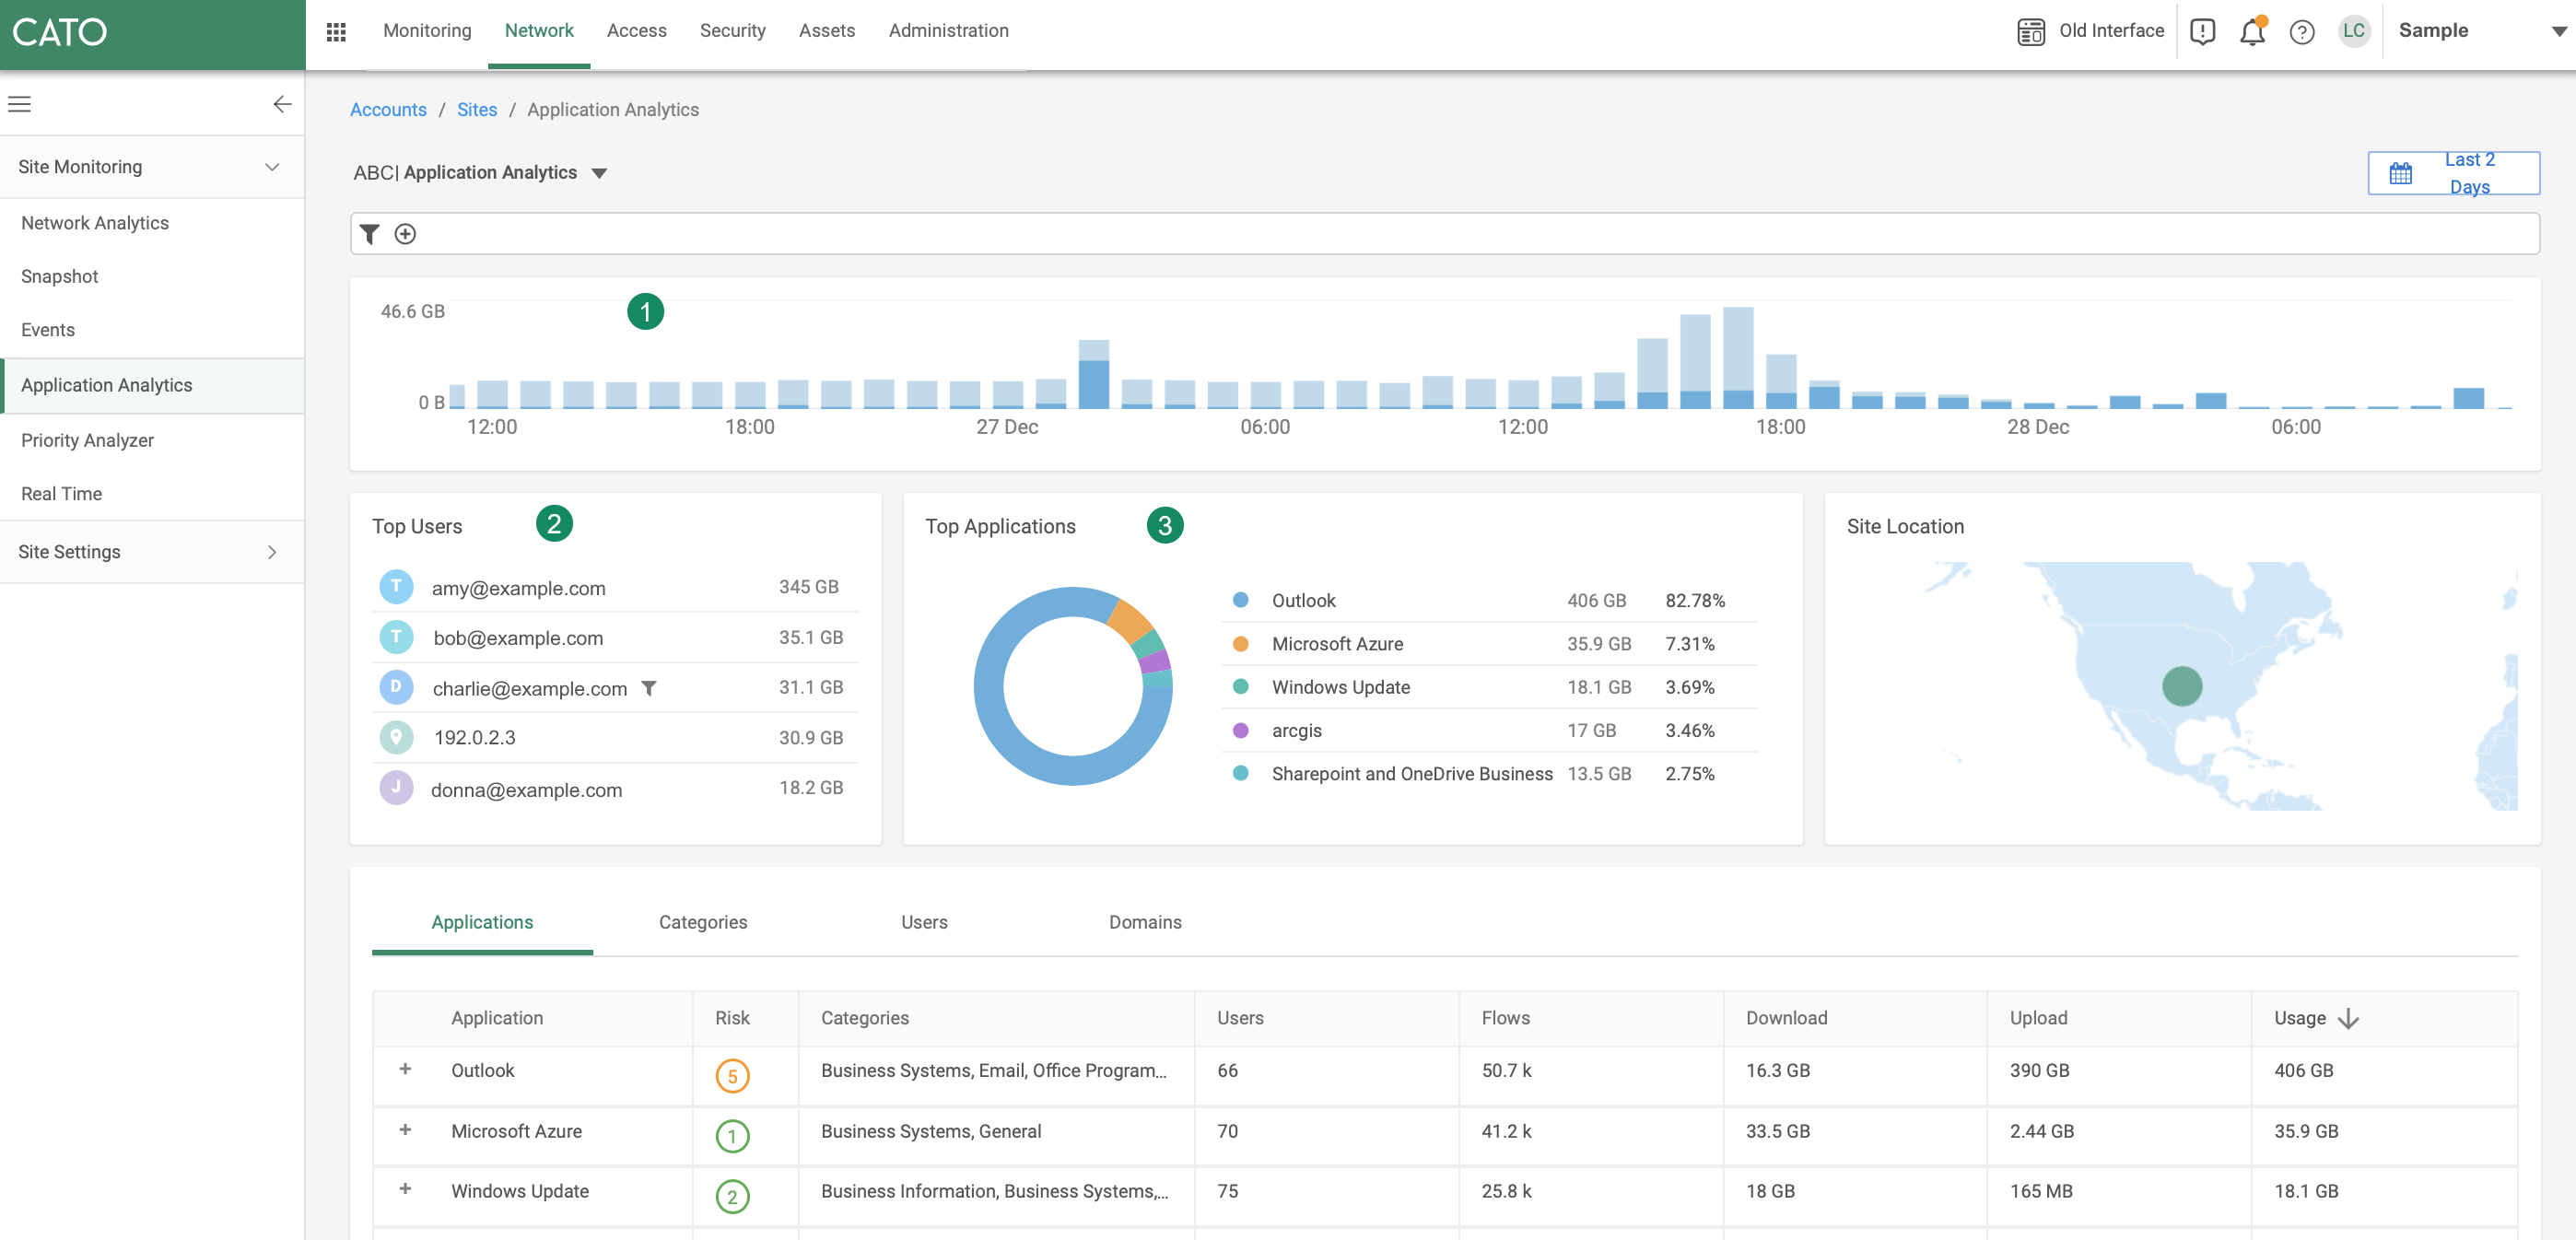
Task: Collapse sidebar with the back arrow icon
Action: tap(282, 104)
